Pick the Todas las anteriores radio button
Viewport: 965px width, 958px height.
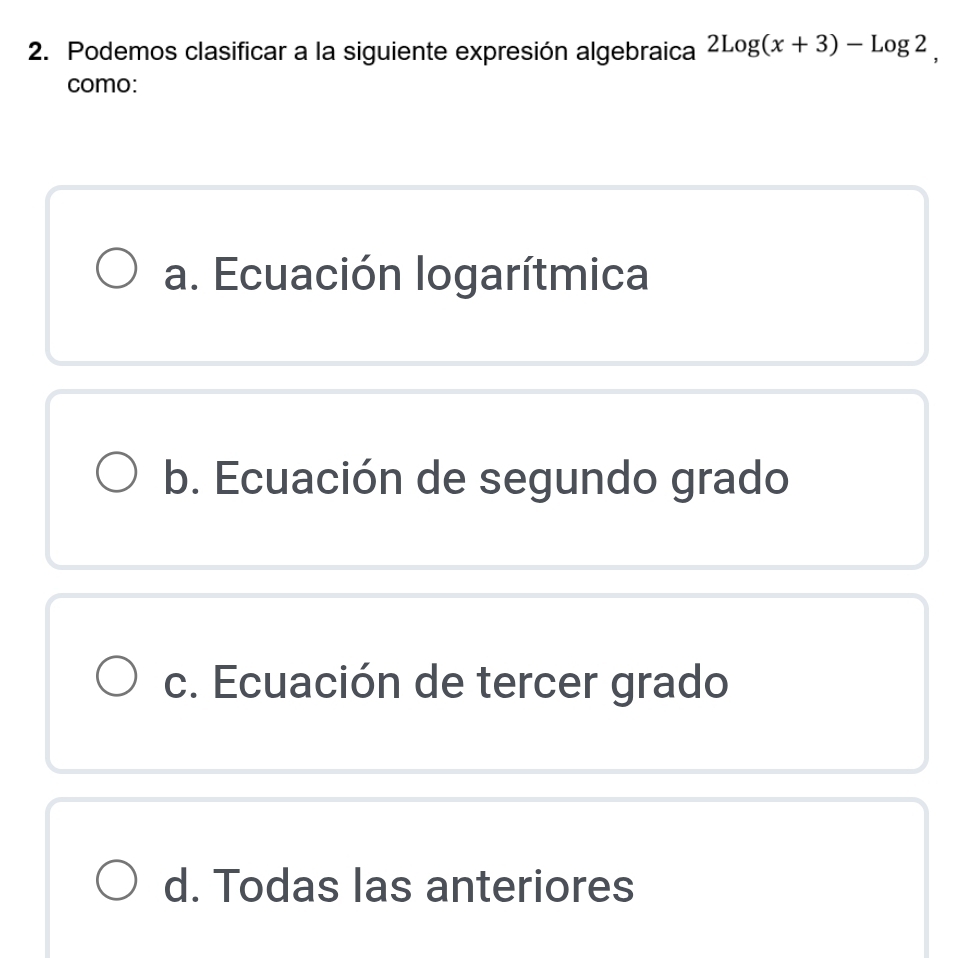pyautogui.click(x=117, y=883)
